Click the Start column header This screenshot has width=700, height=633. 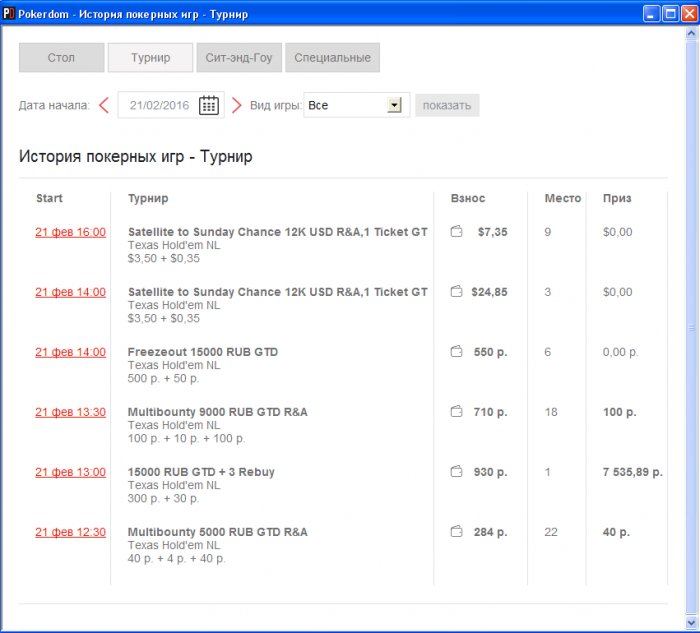coord(49,198)
